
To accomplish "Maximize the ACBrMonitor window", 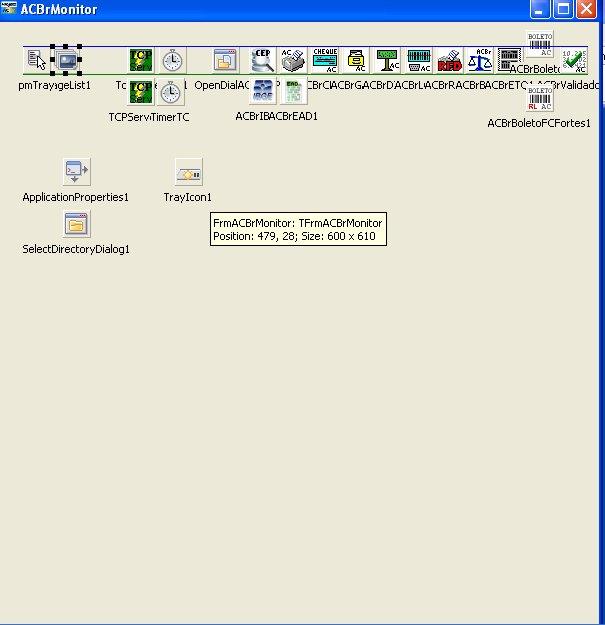I will 563,9.
